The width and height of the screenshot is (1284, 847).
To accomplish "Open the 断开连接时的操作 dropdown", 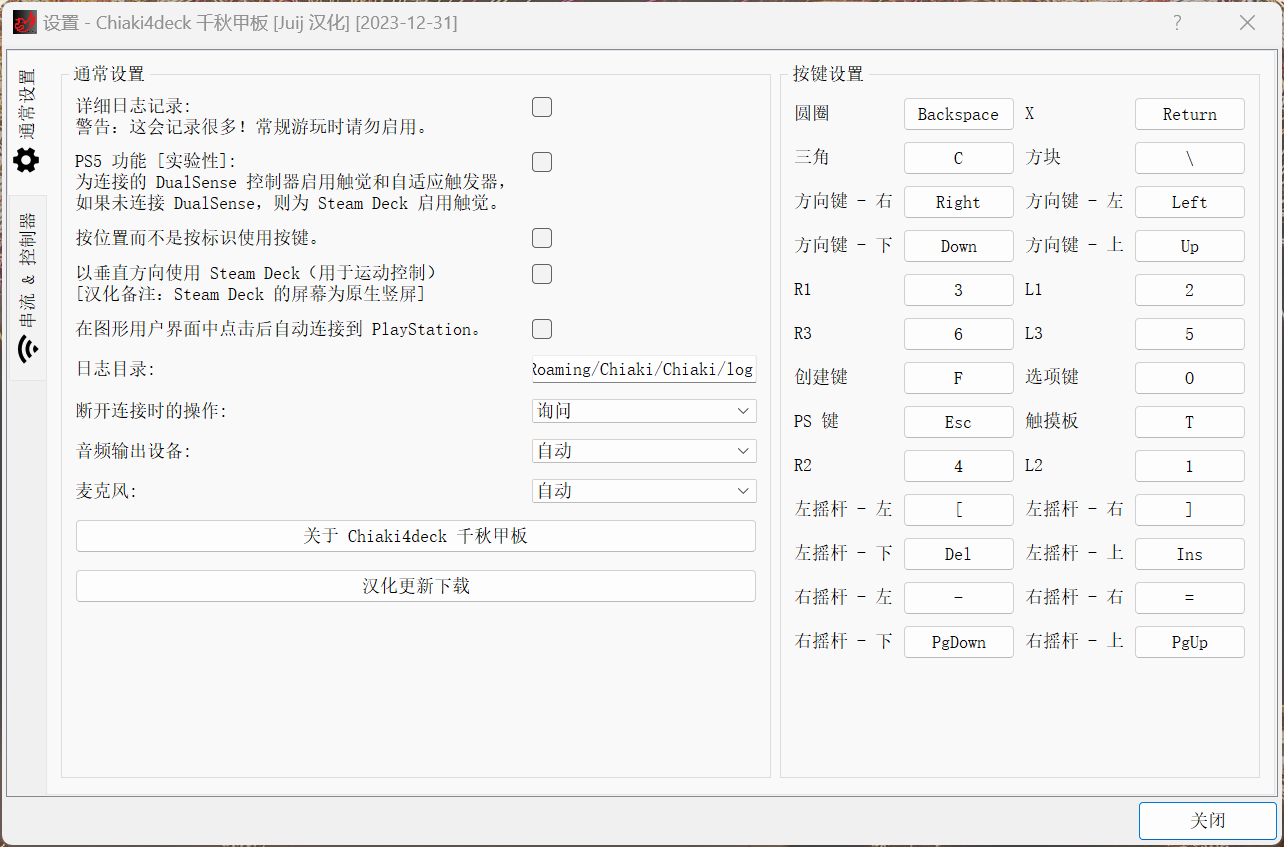I will [643, 411].
